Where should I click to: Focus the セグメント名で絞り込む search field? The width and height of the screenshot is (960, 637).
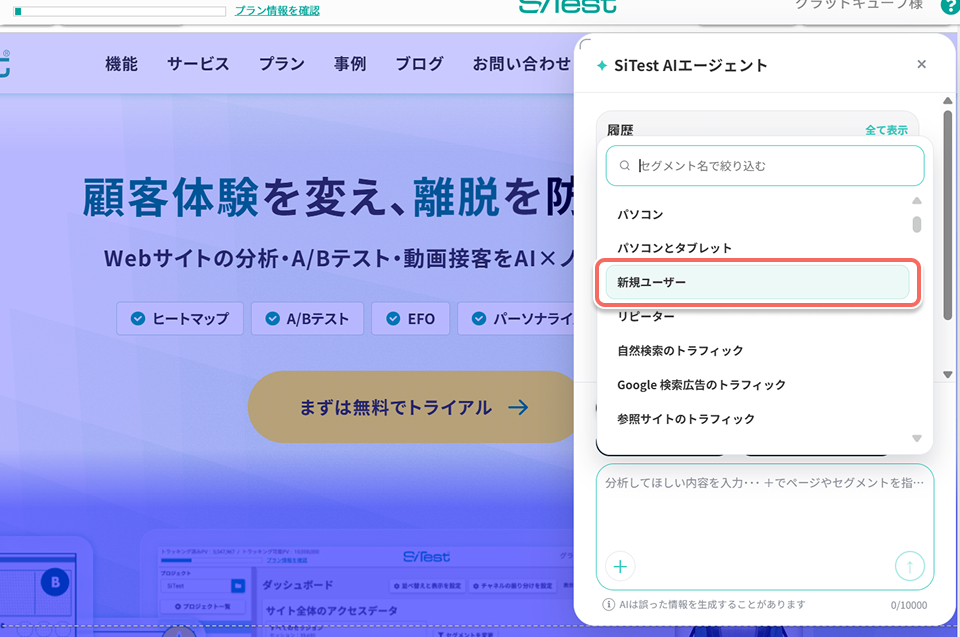pyautogui.click(x=765, y=165)
